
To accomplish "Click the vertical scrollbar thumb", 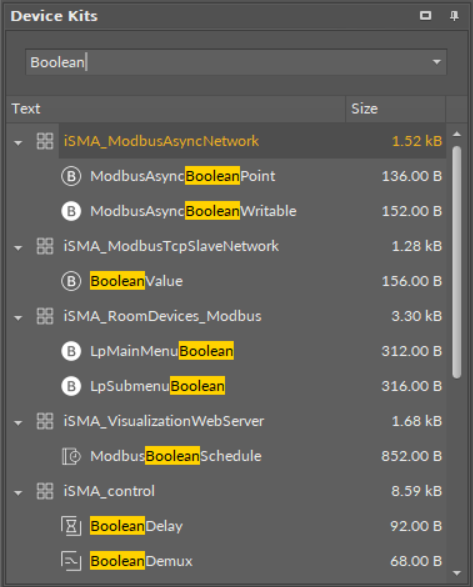I will pos(457,262).
